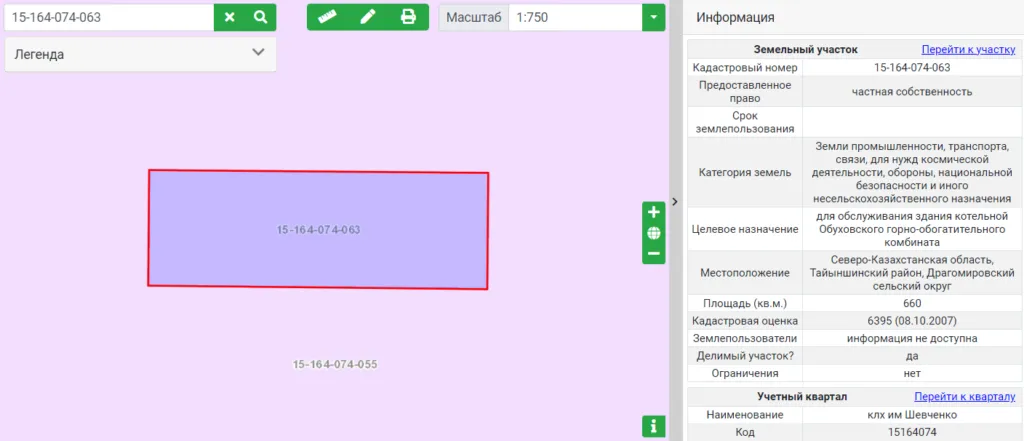1024x441 pixels.
Task: Click the cadastral number search input
Action: point(108,17)
